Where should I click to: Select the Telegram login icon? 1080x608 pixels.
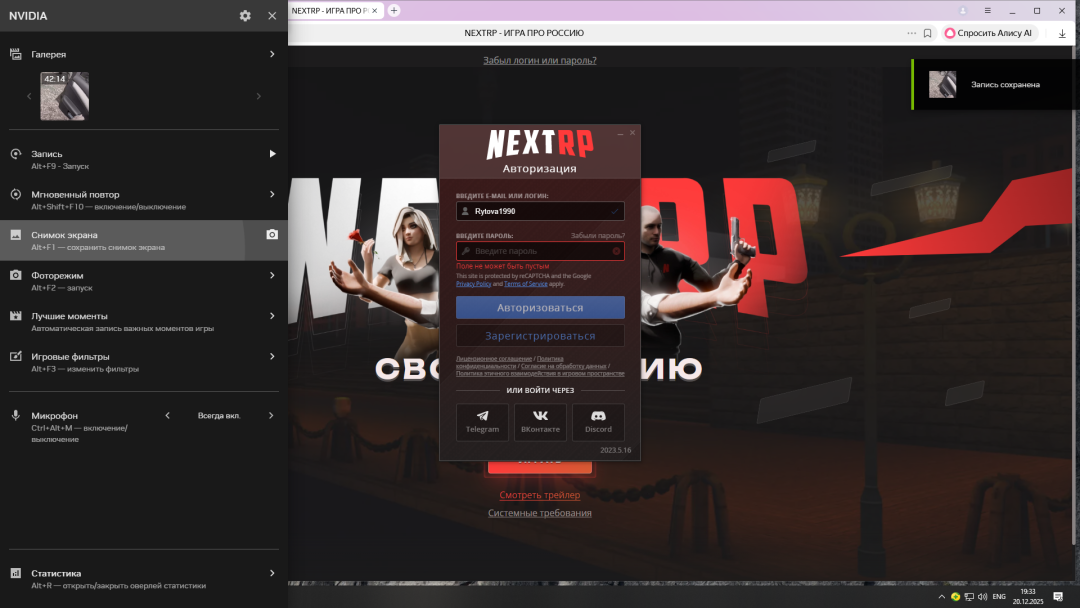(x=482, y=415)
